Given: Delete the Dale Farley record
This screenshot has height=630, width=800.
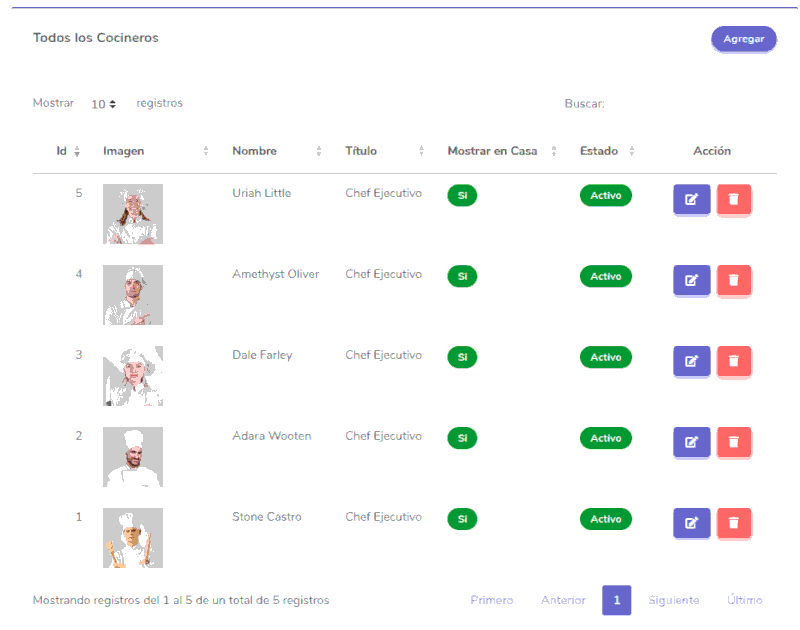Looking at the screenshot, I should (x=734, y=361).
